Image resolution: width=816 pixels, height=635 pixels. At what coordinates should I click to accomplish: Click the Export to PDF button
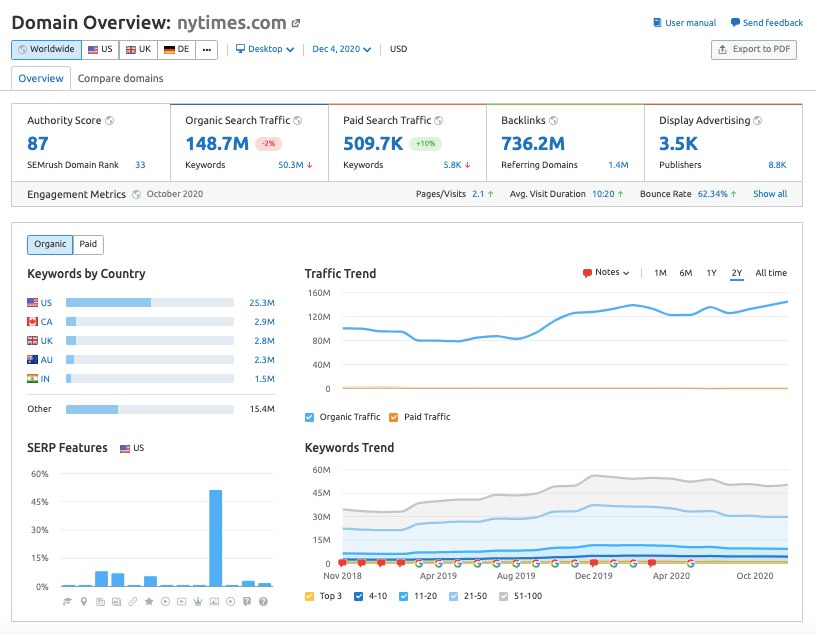[754, 49]
